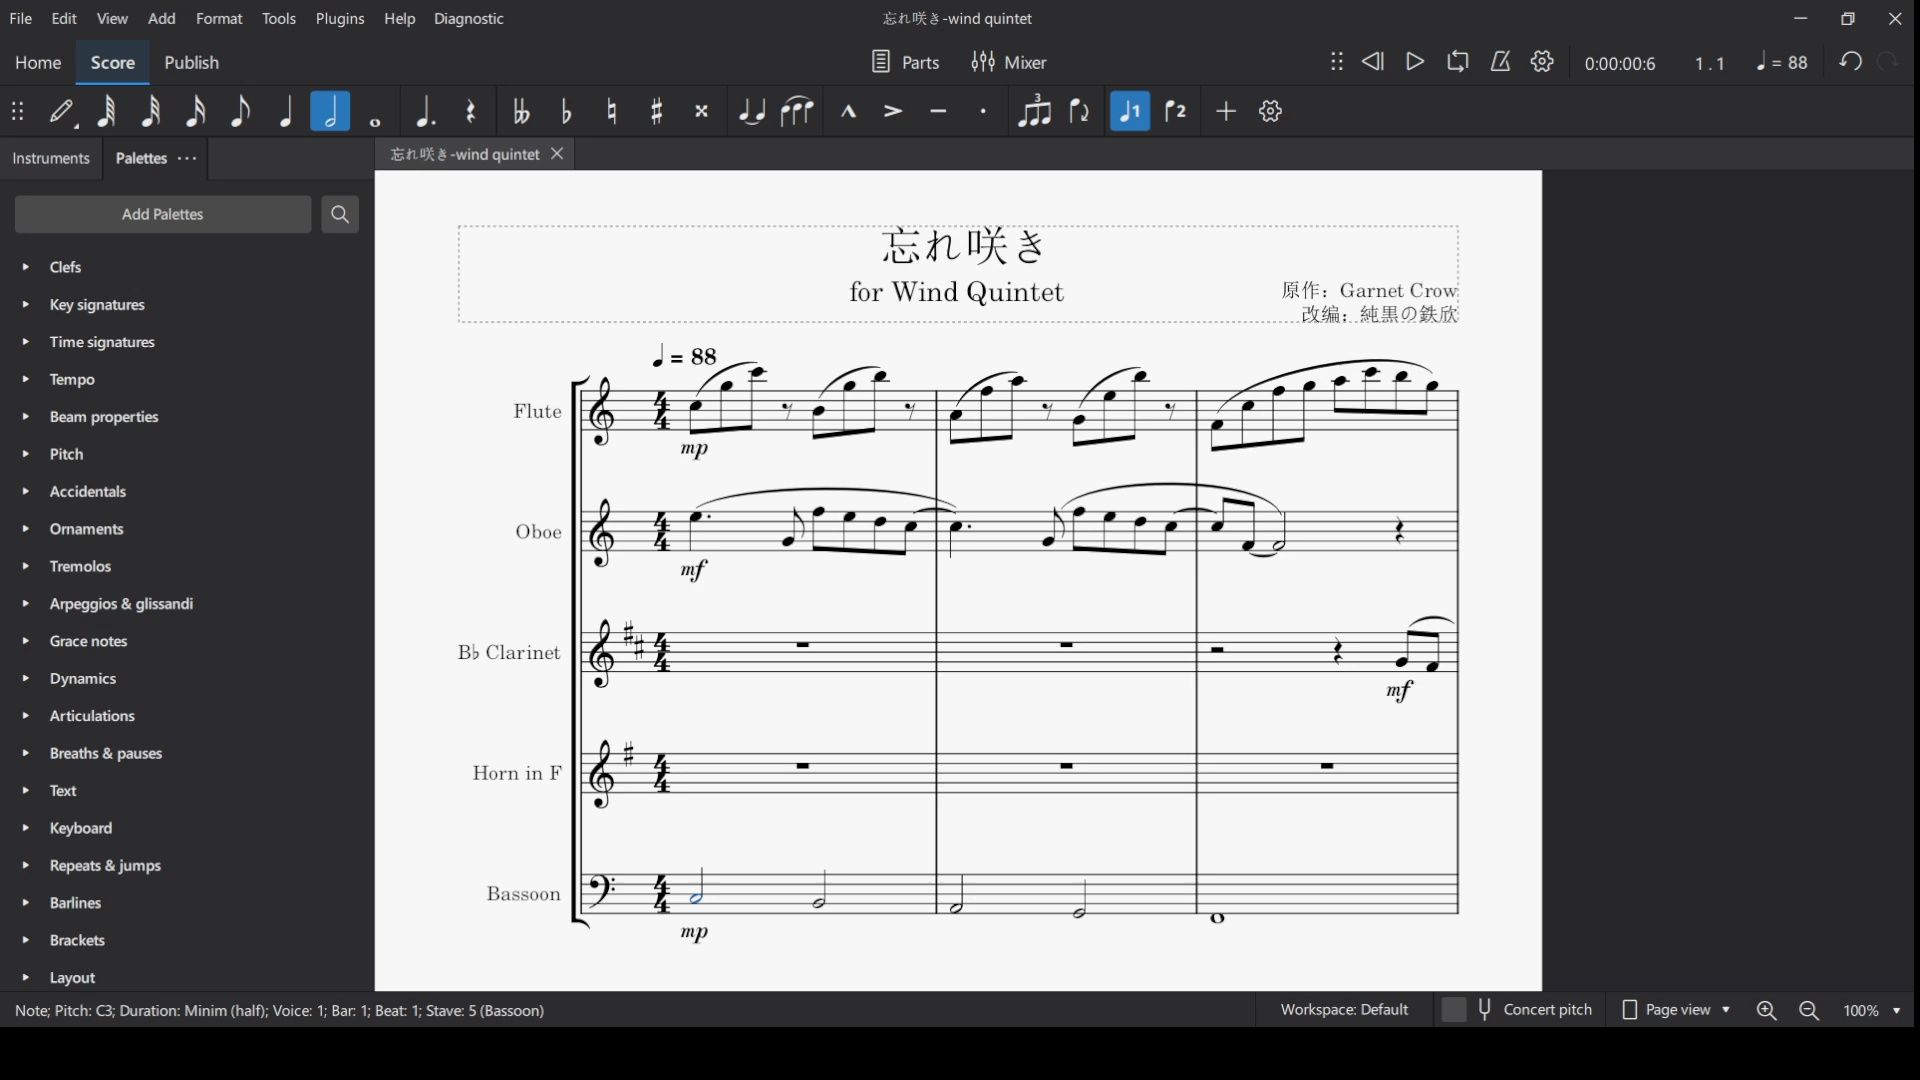Customize the note input toolbar

click(x=1271, y=111)
